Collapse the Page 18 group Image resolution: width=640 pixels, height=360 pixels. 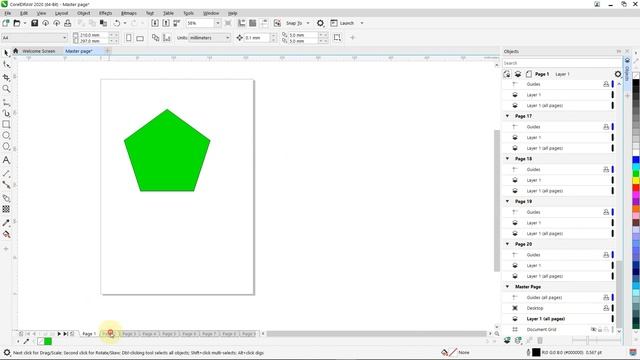point(507,159)
